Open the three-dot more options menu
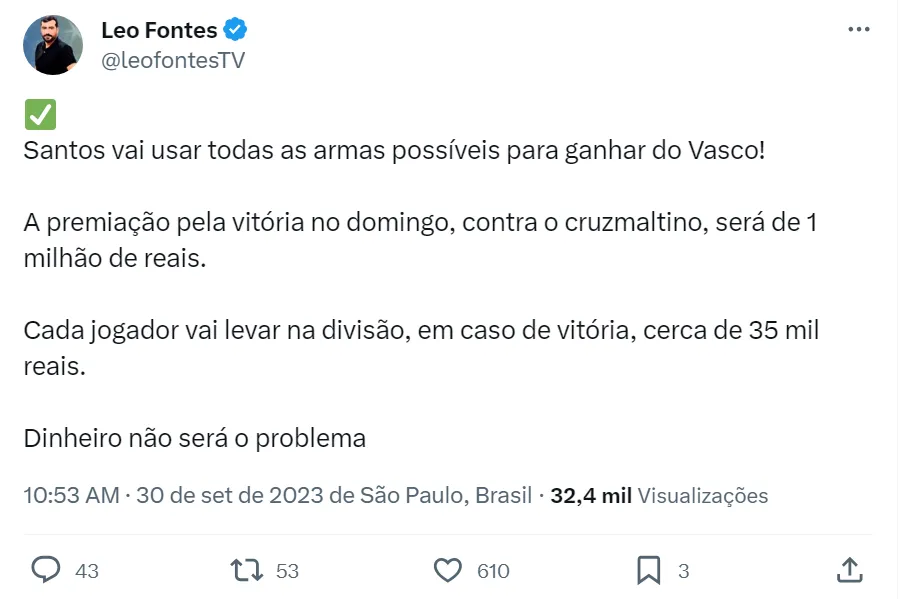This screenshot has width=918, height=599. click(858, 29)
